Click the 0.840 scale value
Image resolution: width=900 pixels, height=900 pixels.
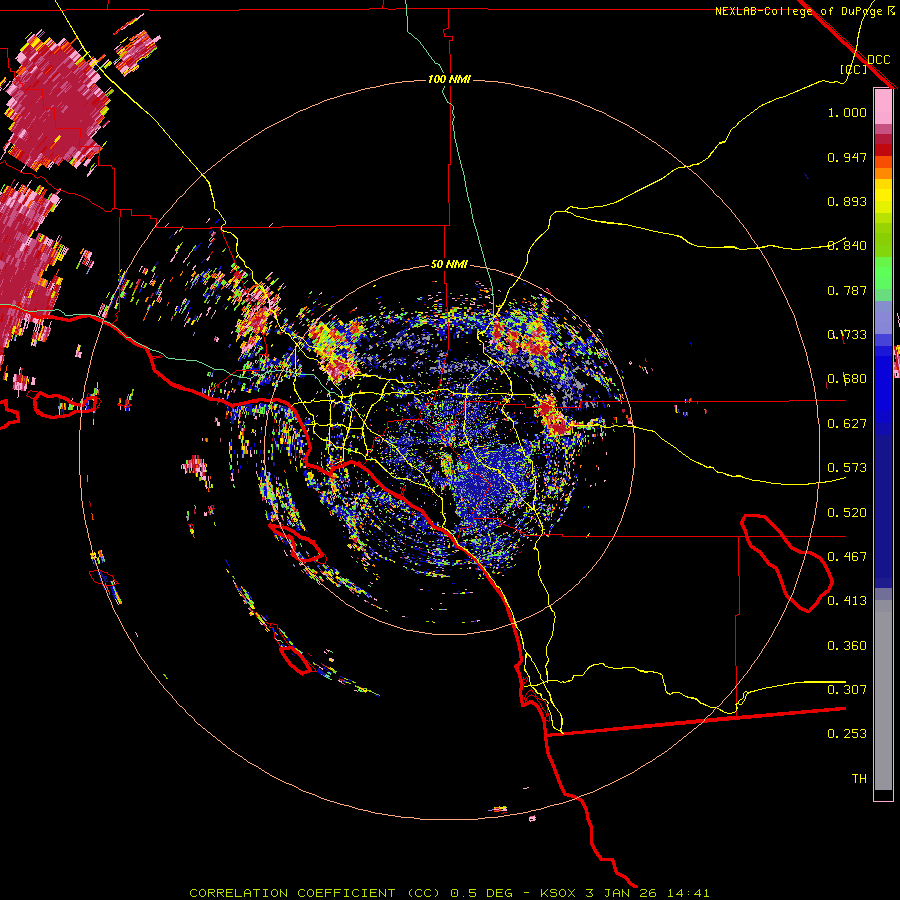point(847,246)
